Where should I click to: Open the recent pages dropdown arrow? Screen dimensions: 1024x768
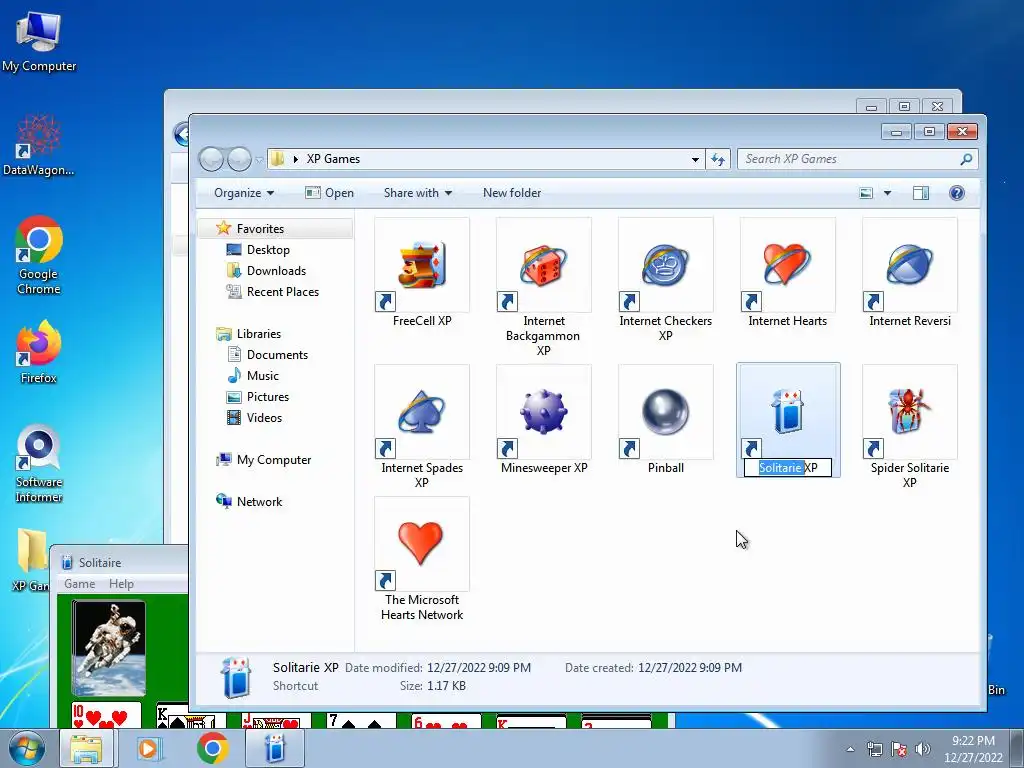[x=259, y=159]
